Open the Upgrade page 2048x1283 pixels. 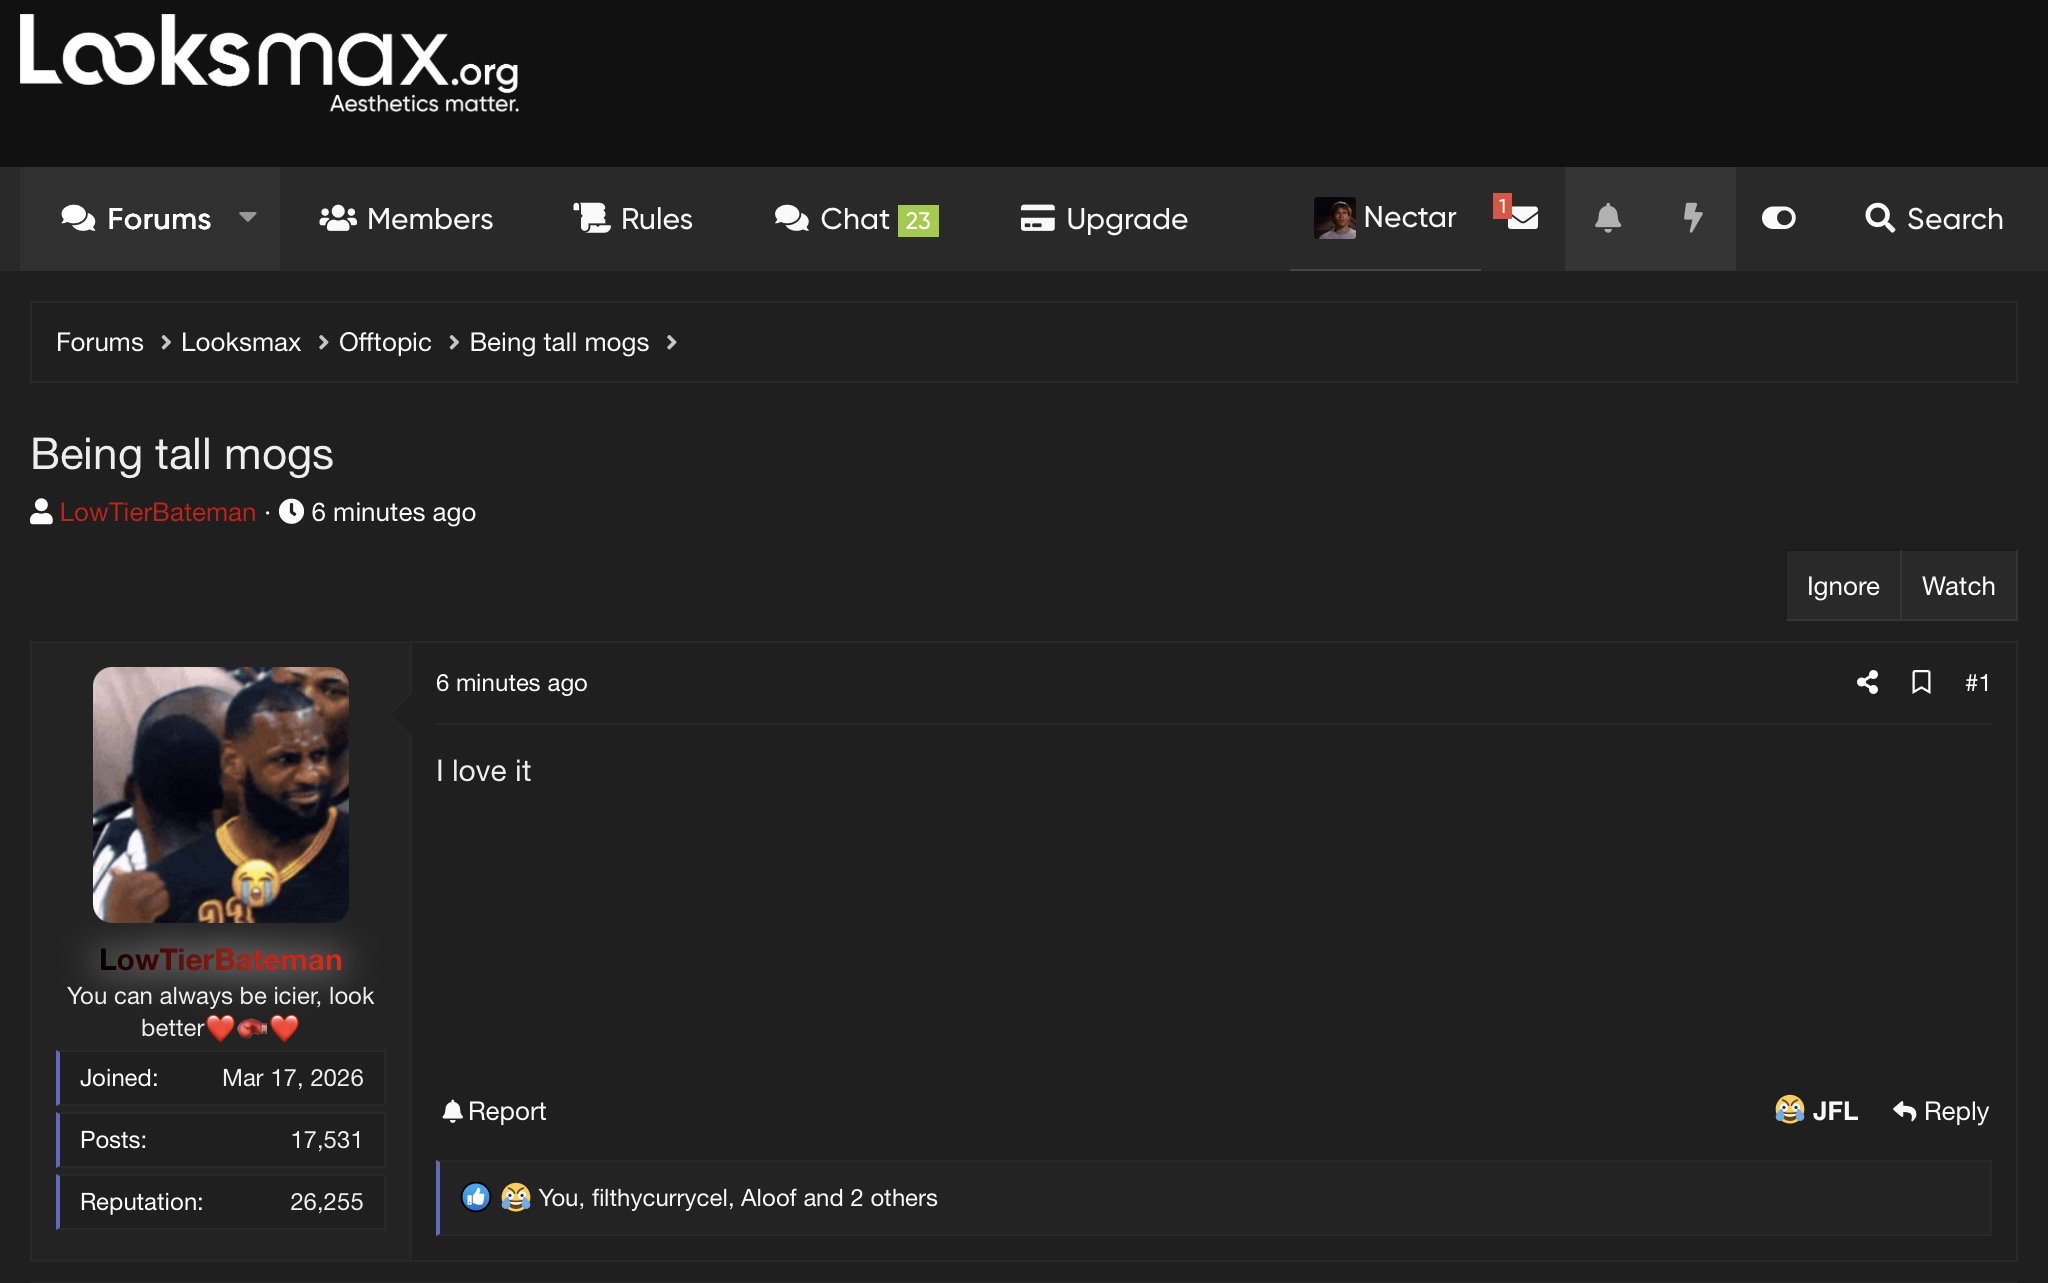(1104, 218)
